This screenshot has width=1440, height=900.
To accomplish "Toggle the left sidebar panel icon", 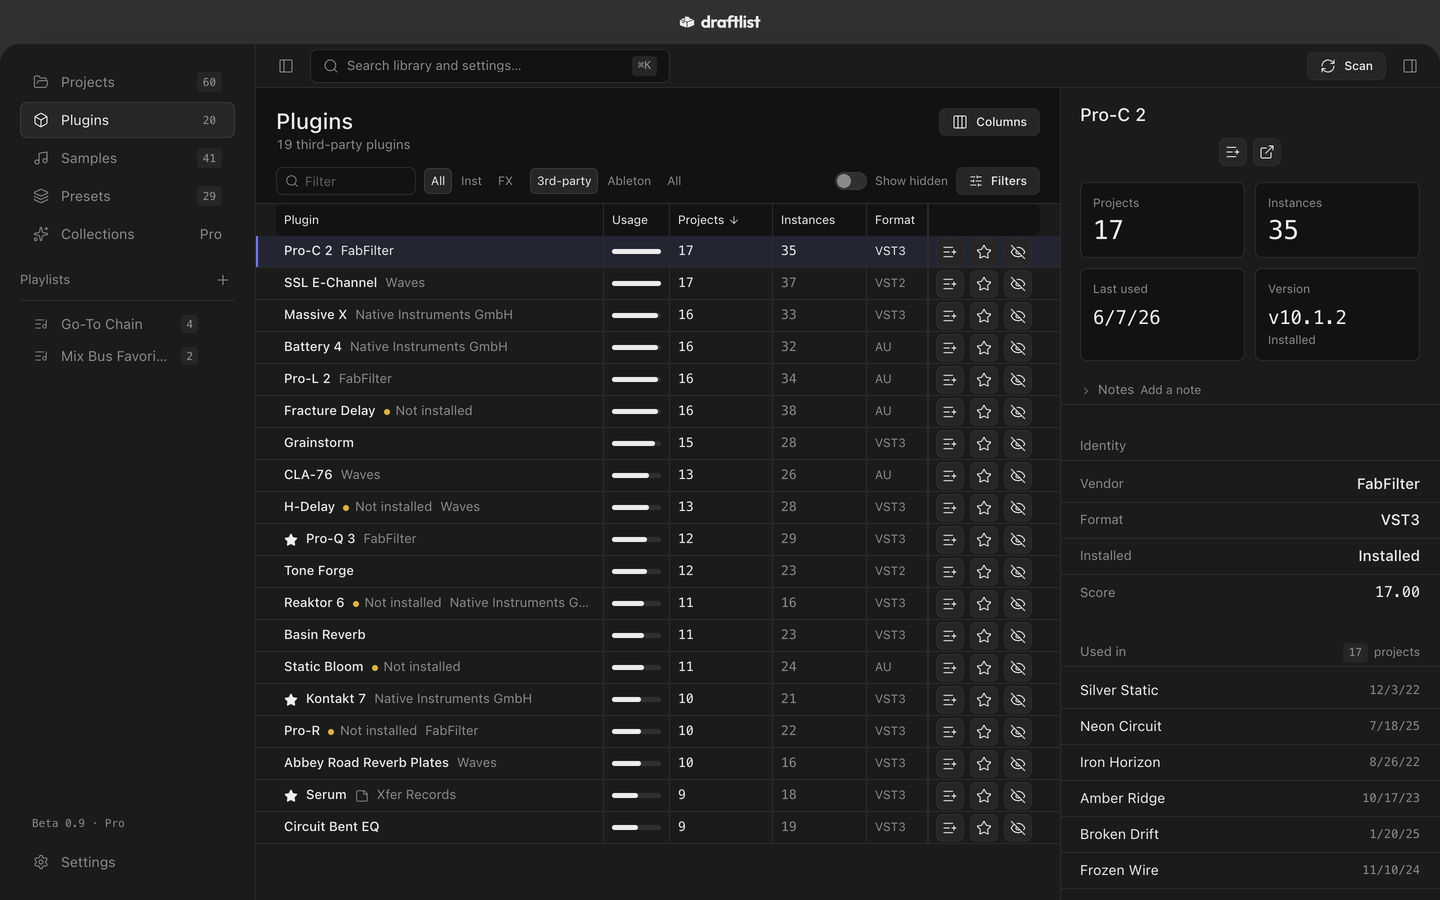I will 286,66.
